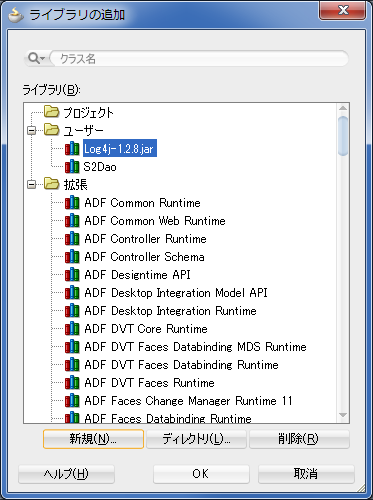373x500 pixels.
Task: Click the ADF DVT Core Runtime icon
Action: [x=72, y=329]
